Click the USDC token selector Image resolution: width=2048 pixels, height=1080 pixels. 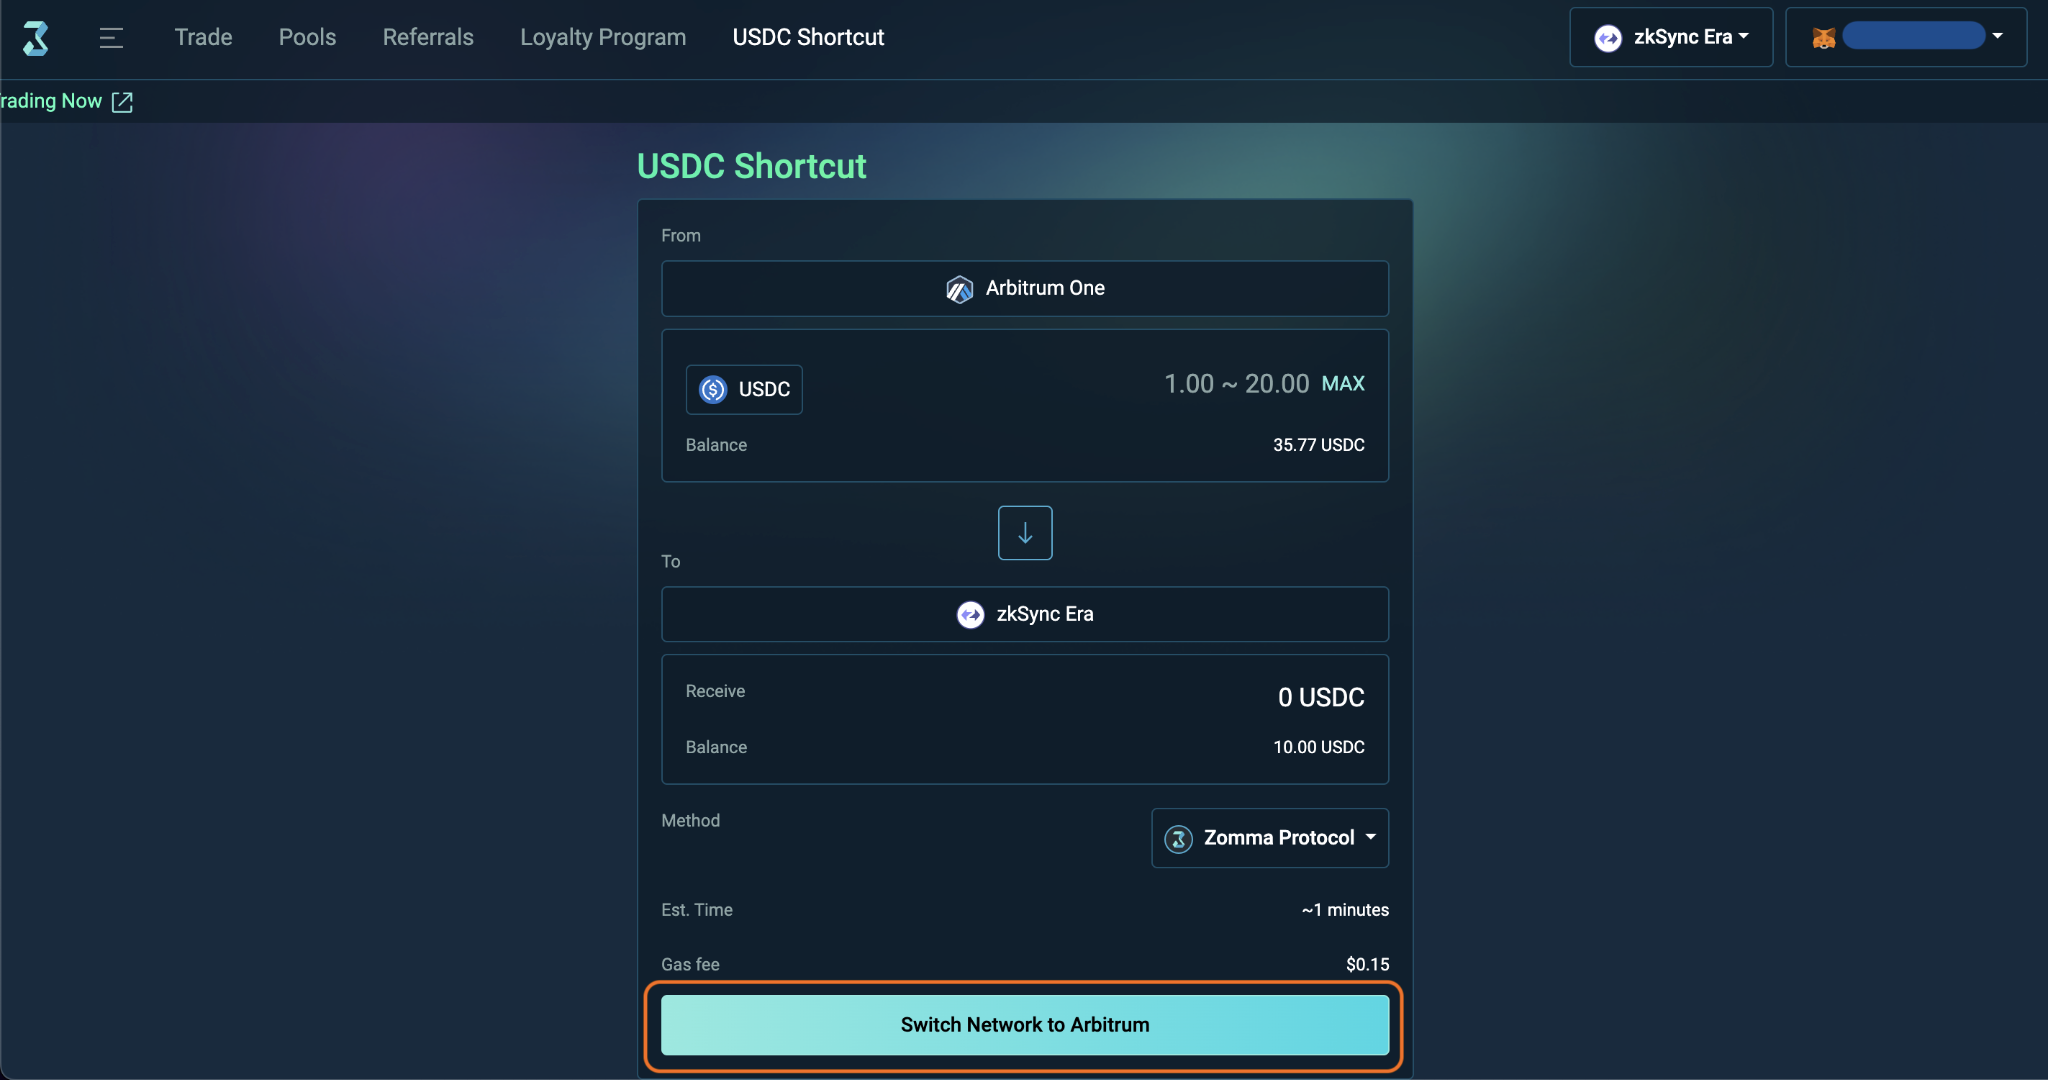click(744, 389)
